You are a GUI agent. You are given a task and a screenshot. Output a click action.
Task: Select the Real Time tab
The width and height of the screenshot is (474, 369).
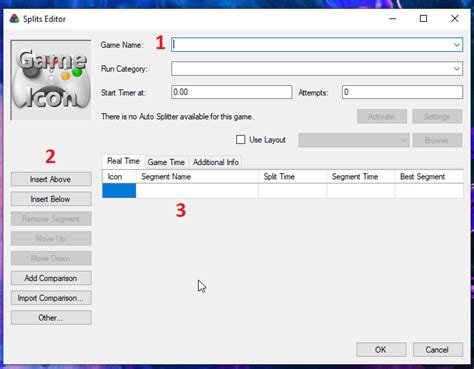click(123, 161)
